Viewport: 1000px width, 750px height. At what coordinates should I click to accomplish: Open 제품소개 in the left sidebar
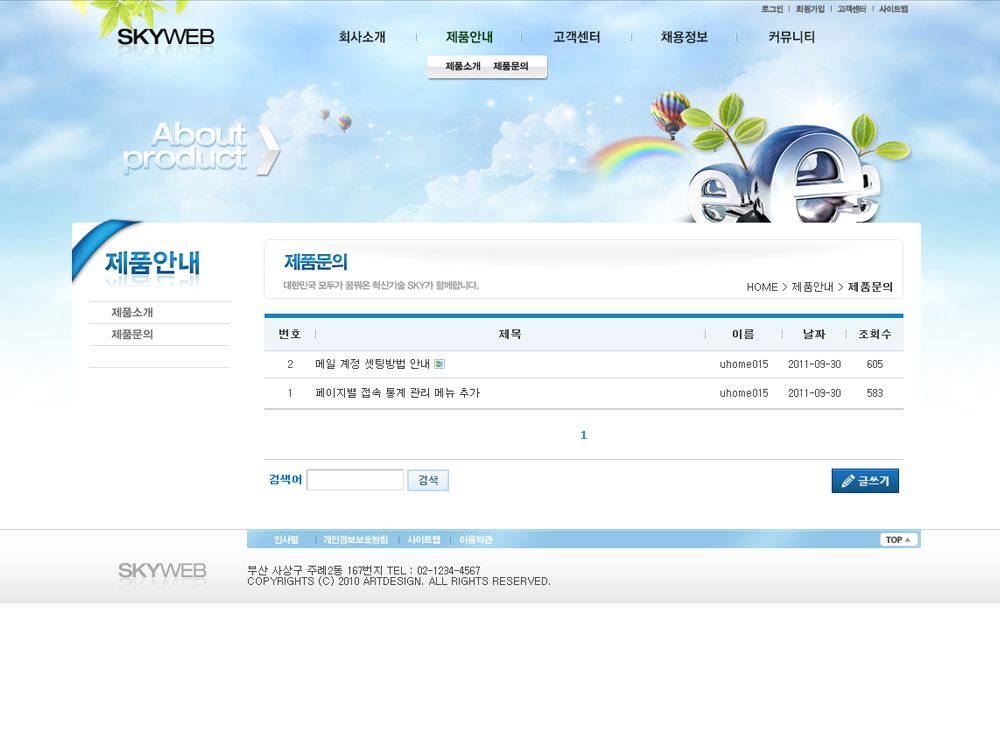[x=132, y=313]
